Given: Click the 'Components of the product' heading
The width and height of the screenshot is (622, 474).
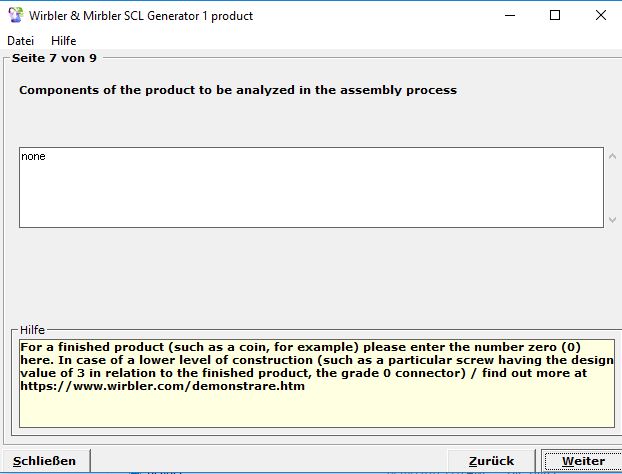Looking at the screenshot, I should click(x=238, y=90).
